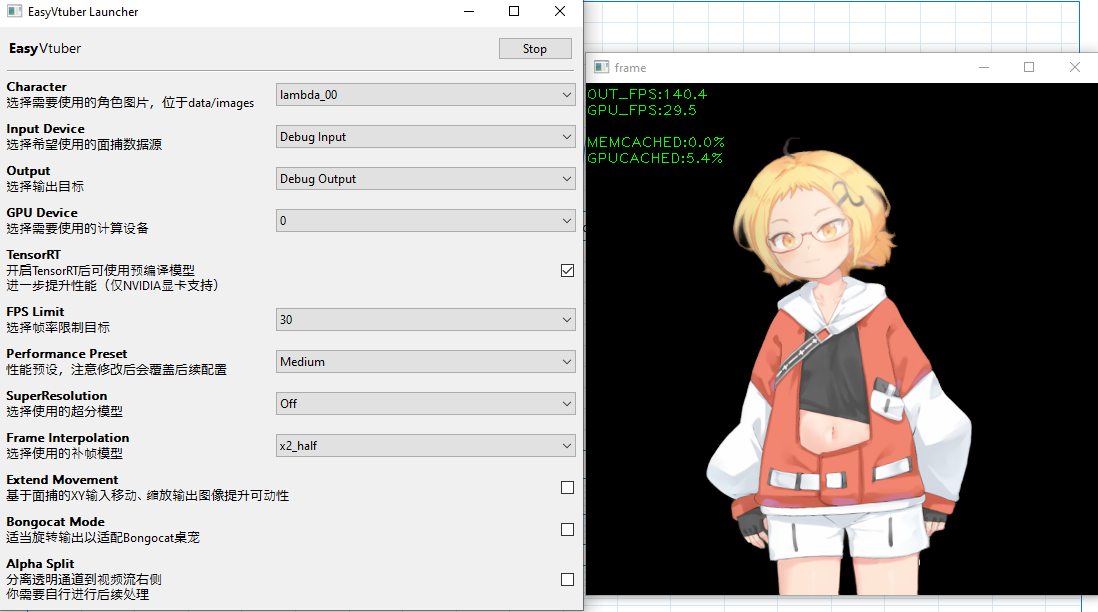Disable the TensorRT checkbox
Image resolution: width=1098 pixels, height=612 pixels.
[x=567, y=270]
